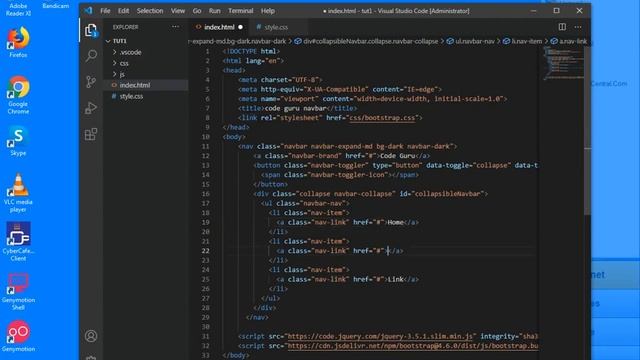Click the EXPLORER panel header label

pos(125,27)
